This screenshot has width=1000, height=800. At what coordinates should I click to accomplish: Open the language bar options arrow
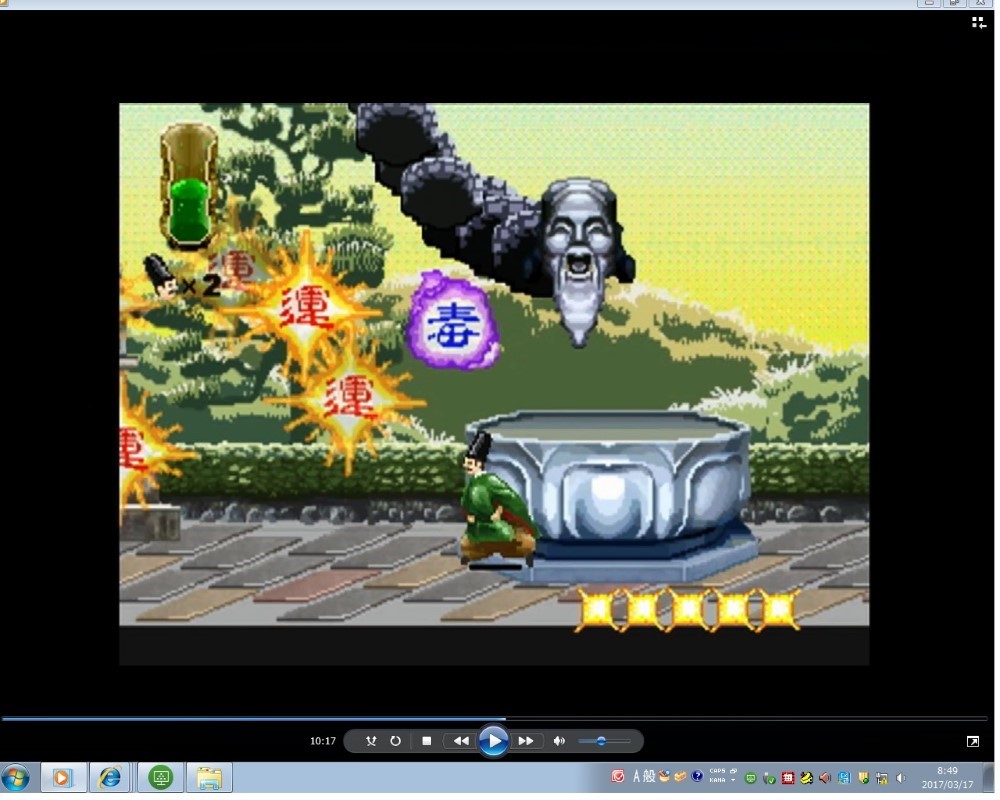[x=733, y=780]
